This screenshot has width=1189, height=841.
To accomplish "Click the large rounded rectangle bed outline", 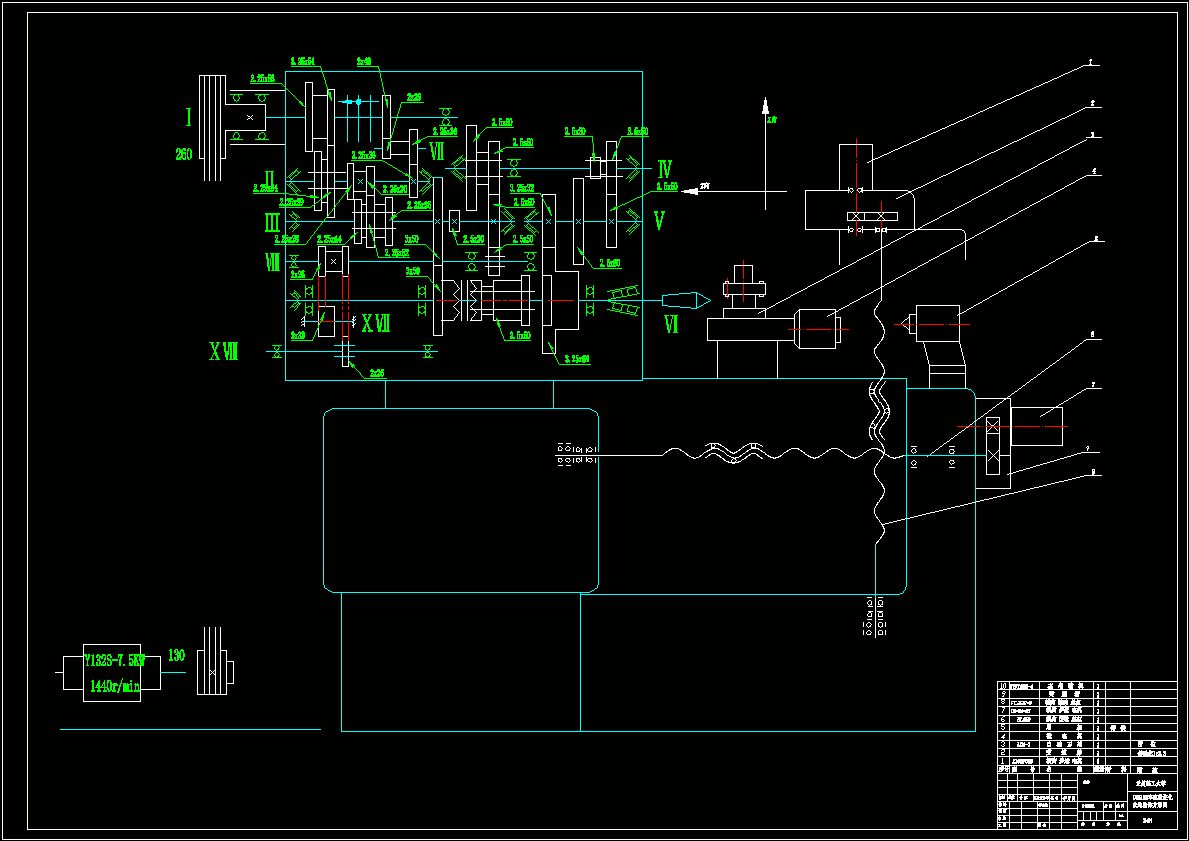I will tap(461, 501).
